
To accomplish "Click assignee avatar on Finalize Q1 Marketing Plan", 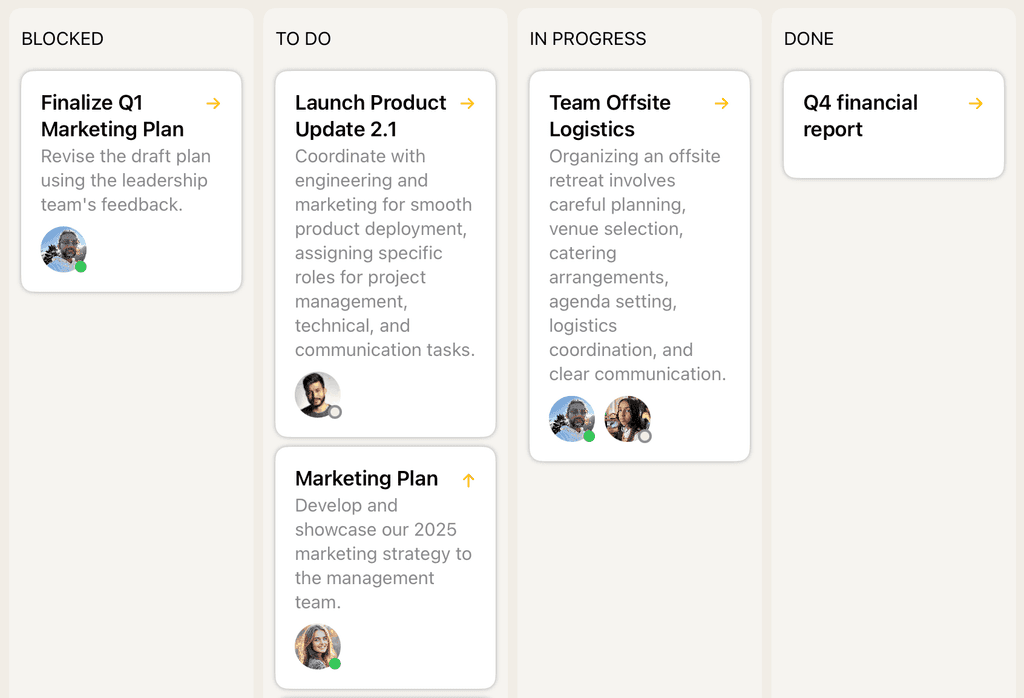I will (63, 249).
